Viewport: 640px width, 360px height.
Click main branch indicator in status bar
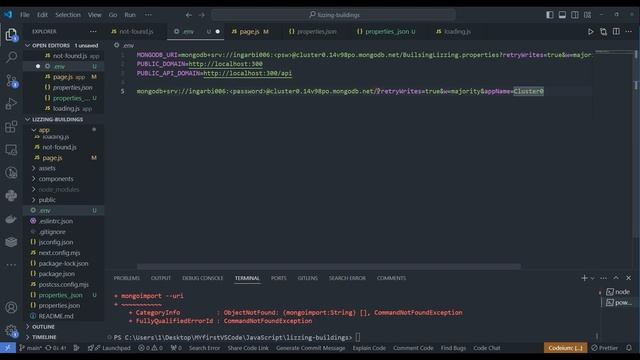click(x=31, y=348)
